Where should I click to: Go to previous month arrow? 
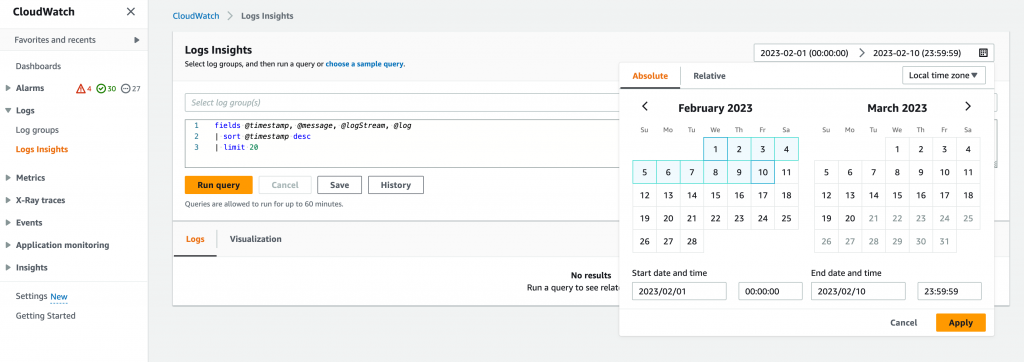click(645, 107)
